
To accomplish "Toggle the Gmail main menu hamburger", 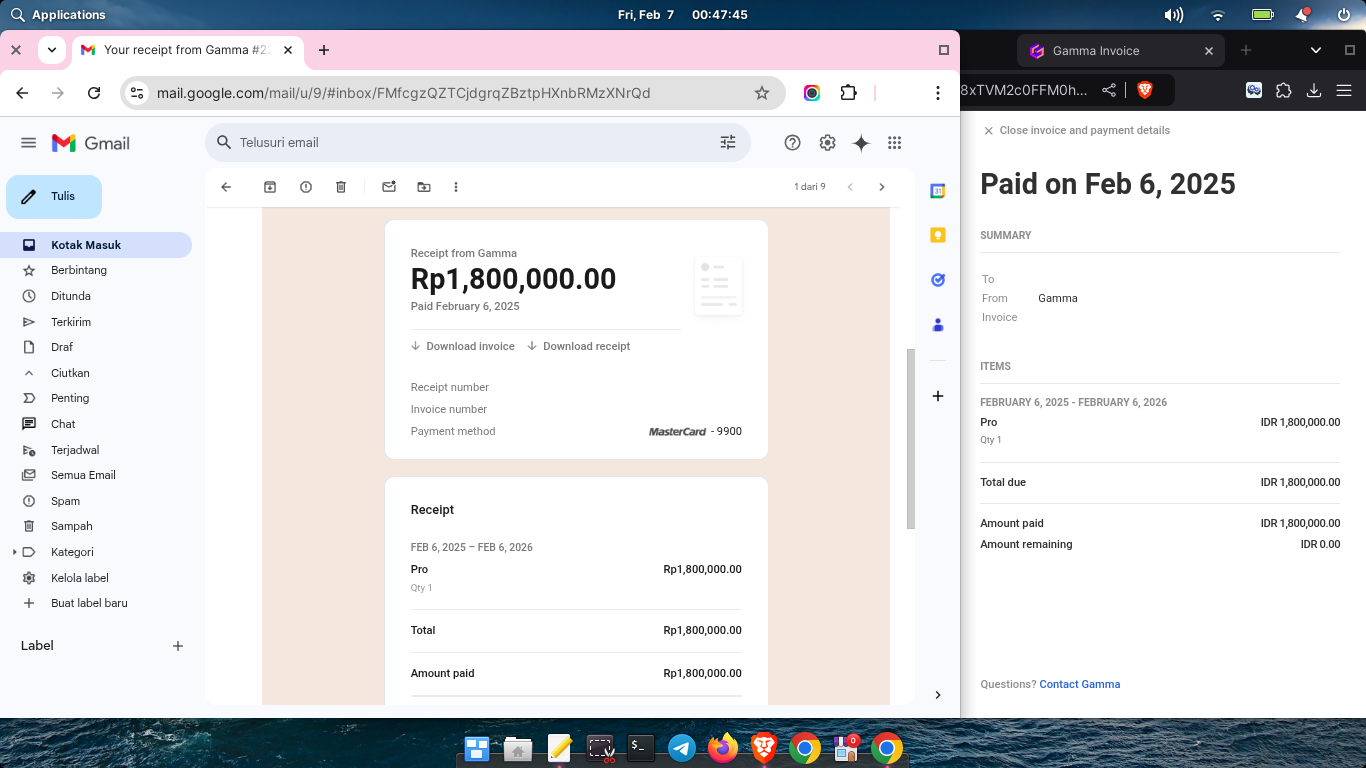I will pyautogui.click(x=28, y=143).
